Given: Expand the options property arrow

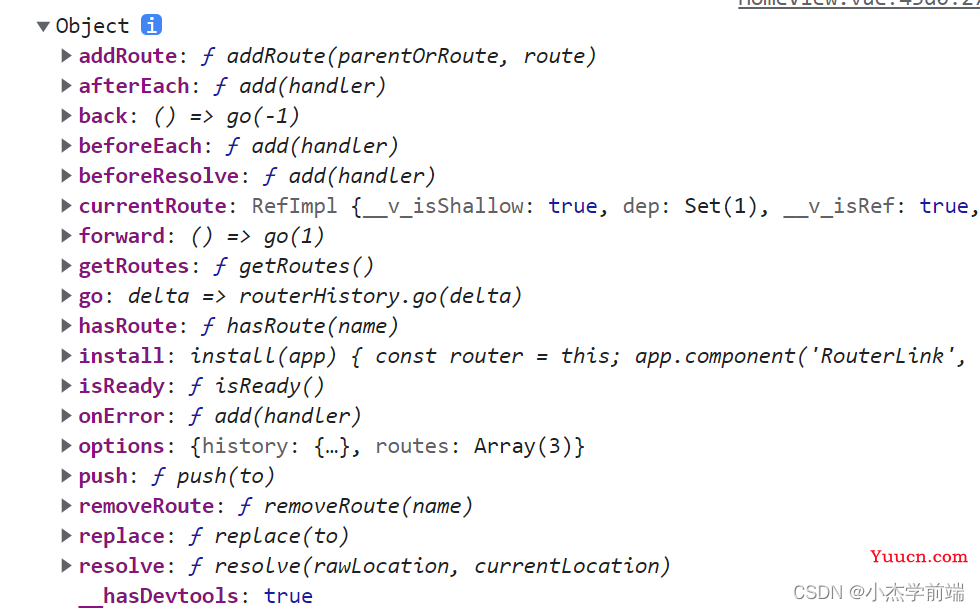Looking at the screenshot, I should click(66, 445).
